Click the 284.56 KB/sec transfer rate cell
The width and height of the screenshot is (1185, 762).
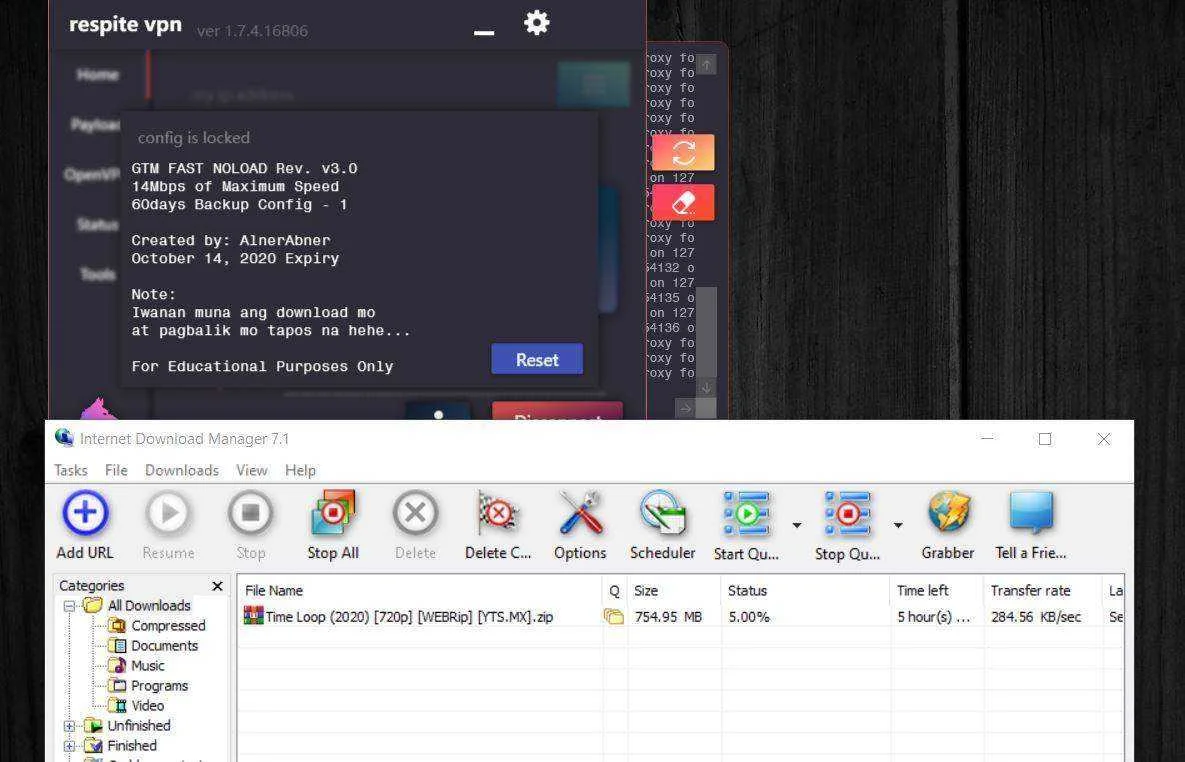tap(1036, 617)
